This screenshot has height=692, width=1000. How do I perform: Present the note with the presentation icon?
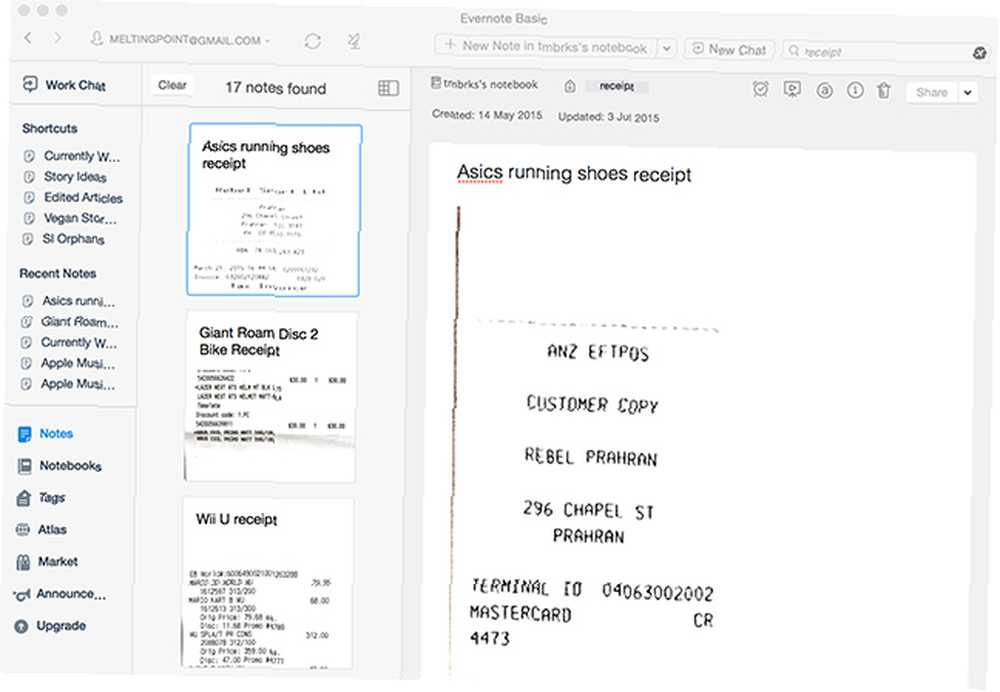point(792,89)
